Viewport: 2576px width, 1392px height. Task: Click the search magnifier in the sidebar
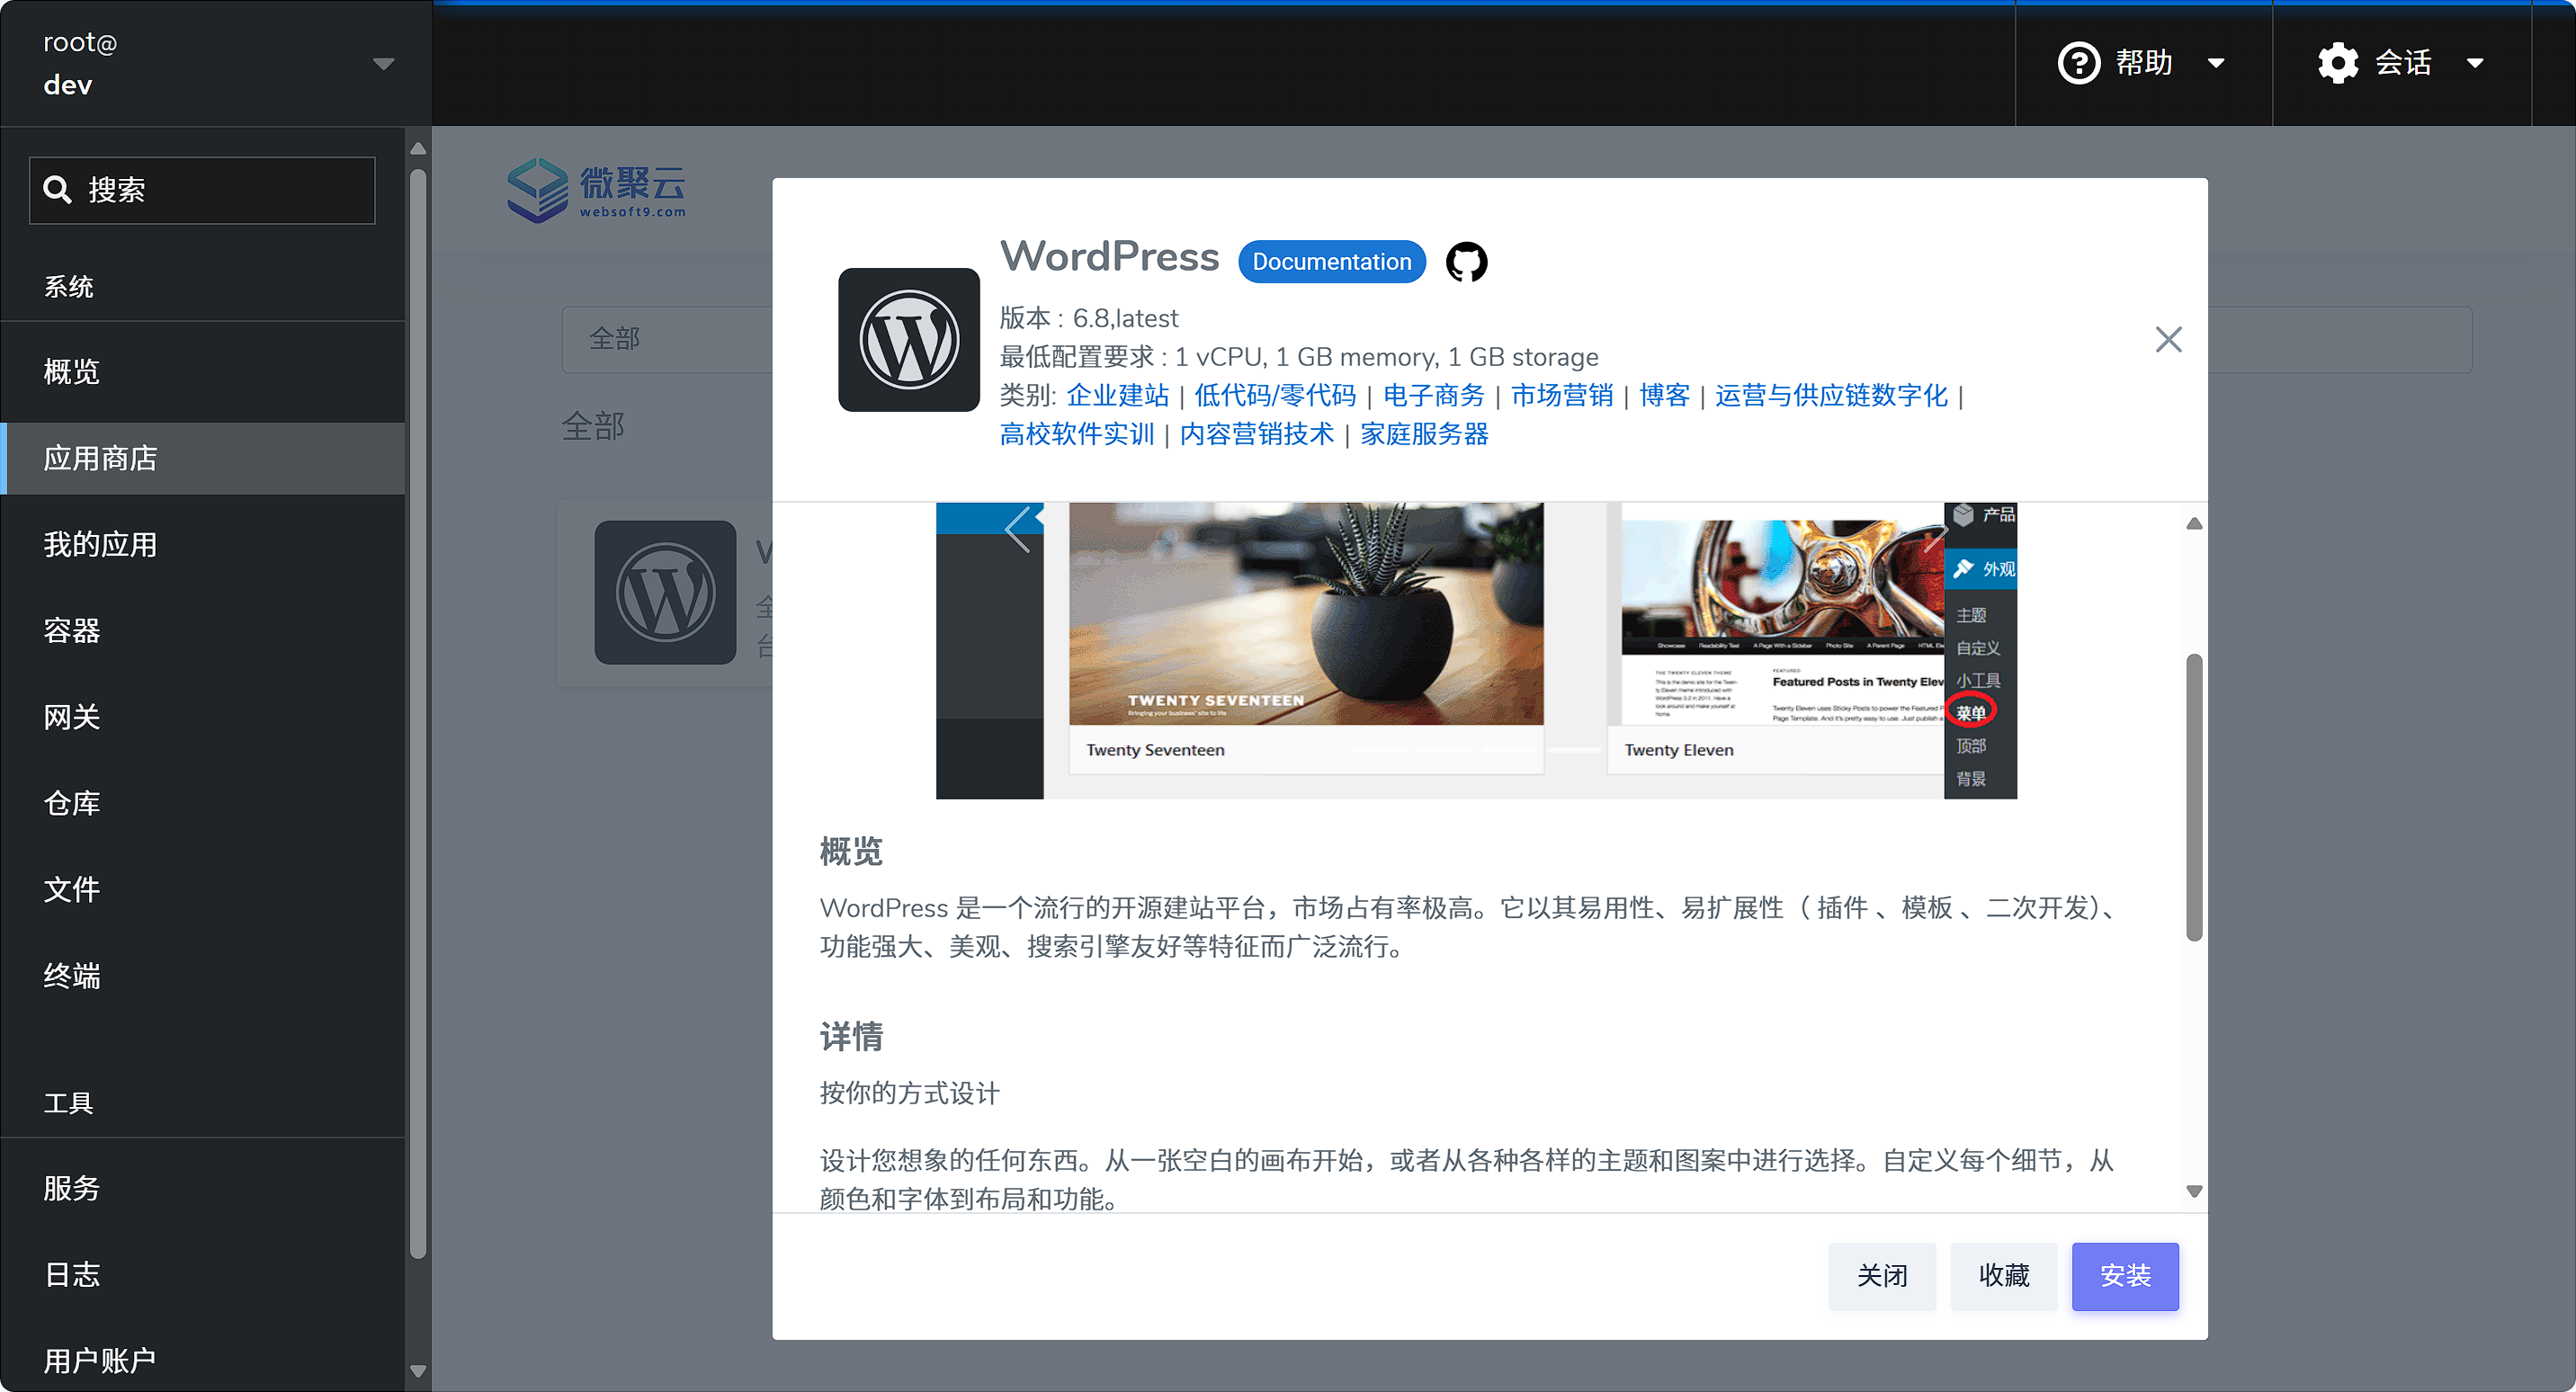point(58,189)
